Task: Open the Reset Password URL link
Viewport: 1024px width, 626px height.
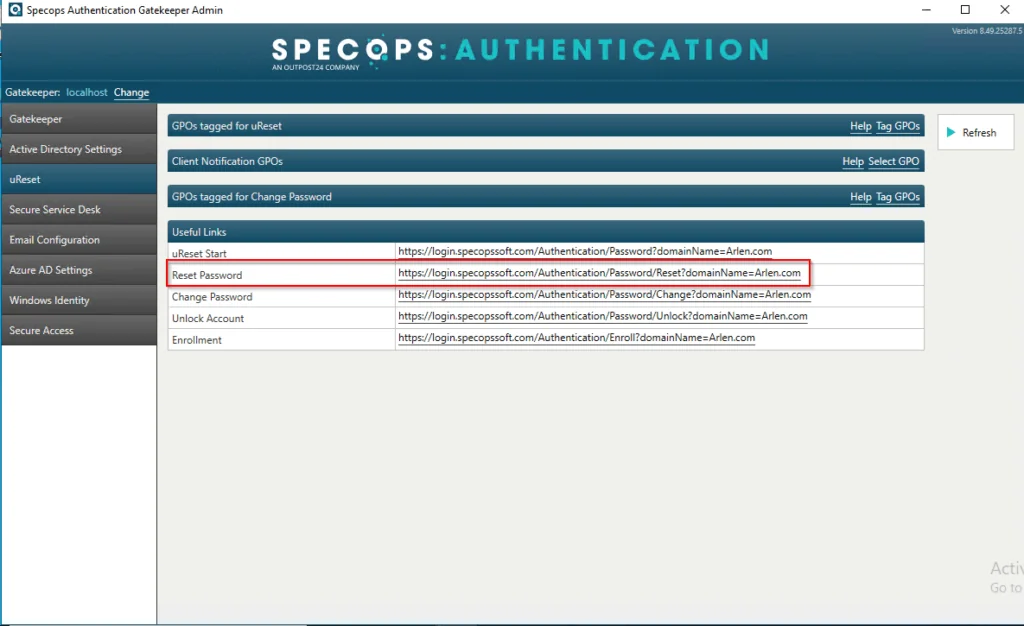Action: (599, 273)
